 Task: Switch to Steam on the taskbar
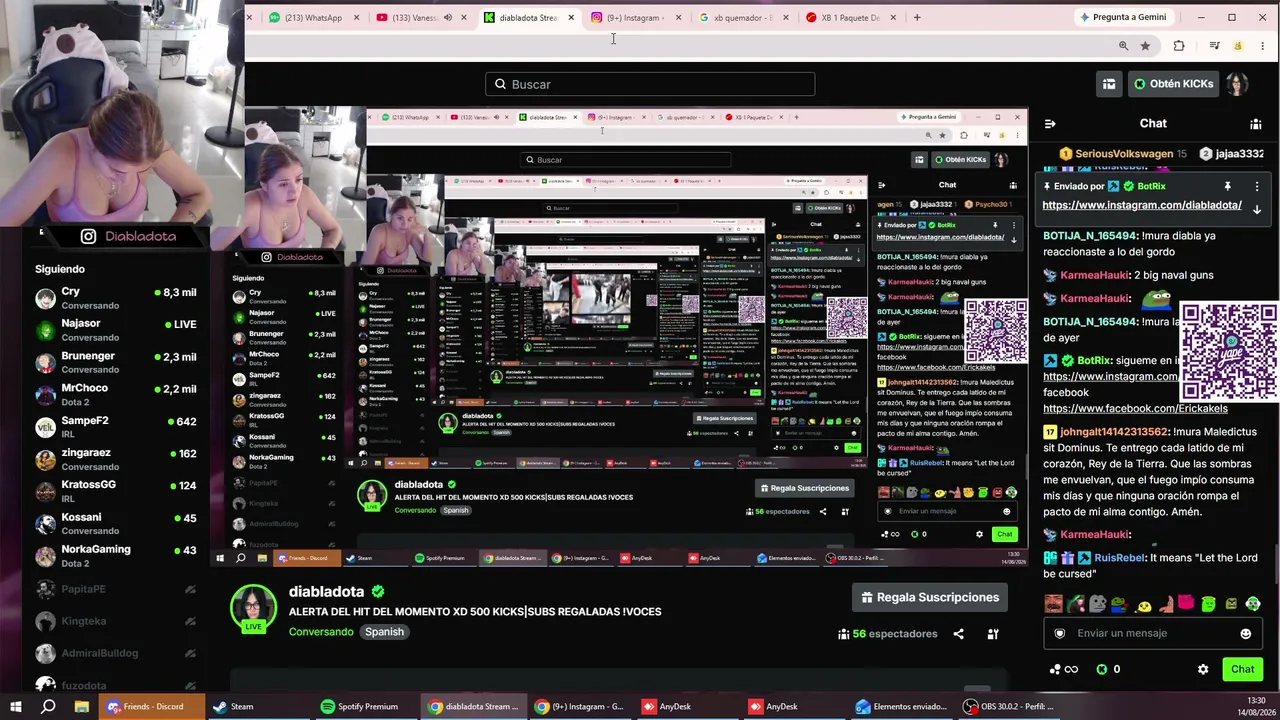[x=260, y=706]
